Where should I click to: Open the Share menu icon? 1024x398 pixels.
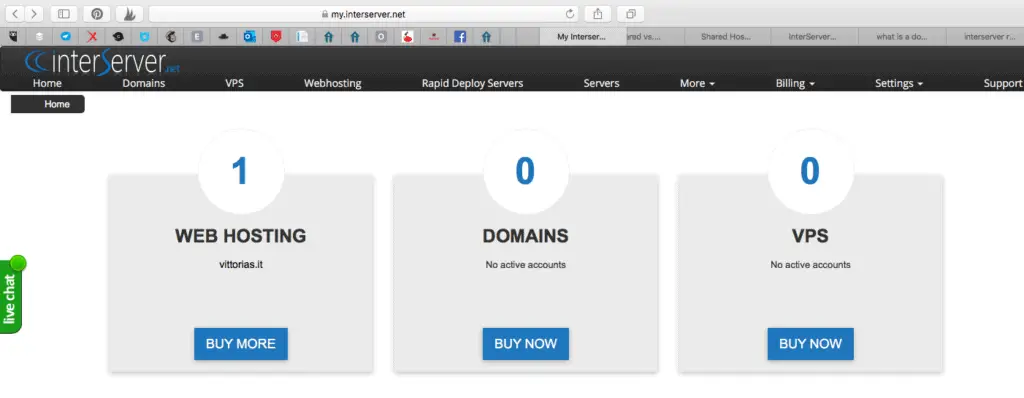click(598, 14)
